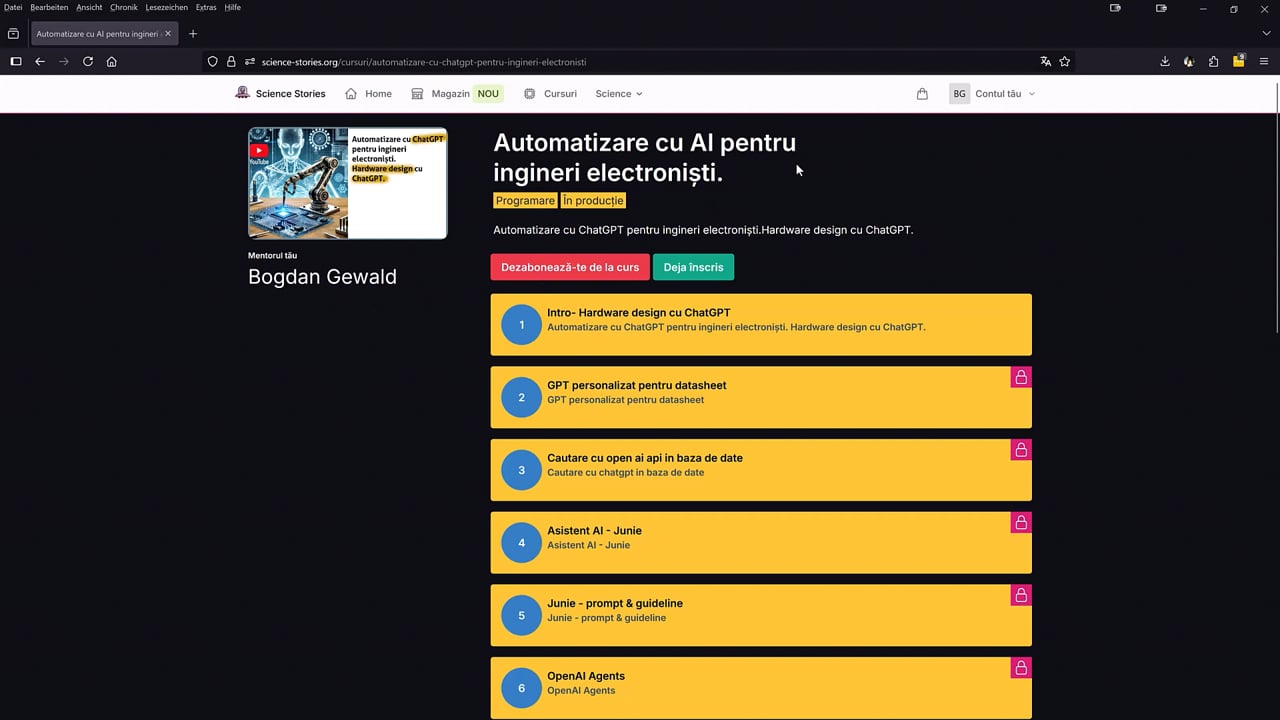1280x720 pixels.
Task: Expand the Contul tău account dropdown
Action: pyautogui.click(x=992, y=94)
